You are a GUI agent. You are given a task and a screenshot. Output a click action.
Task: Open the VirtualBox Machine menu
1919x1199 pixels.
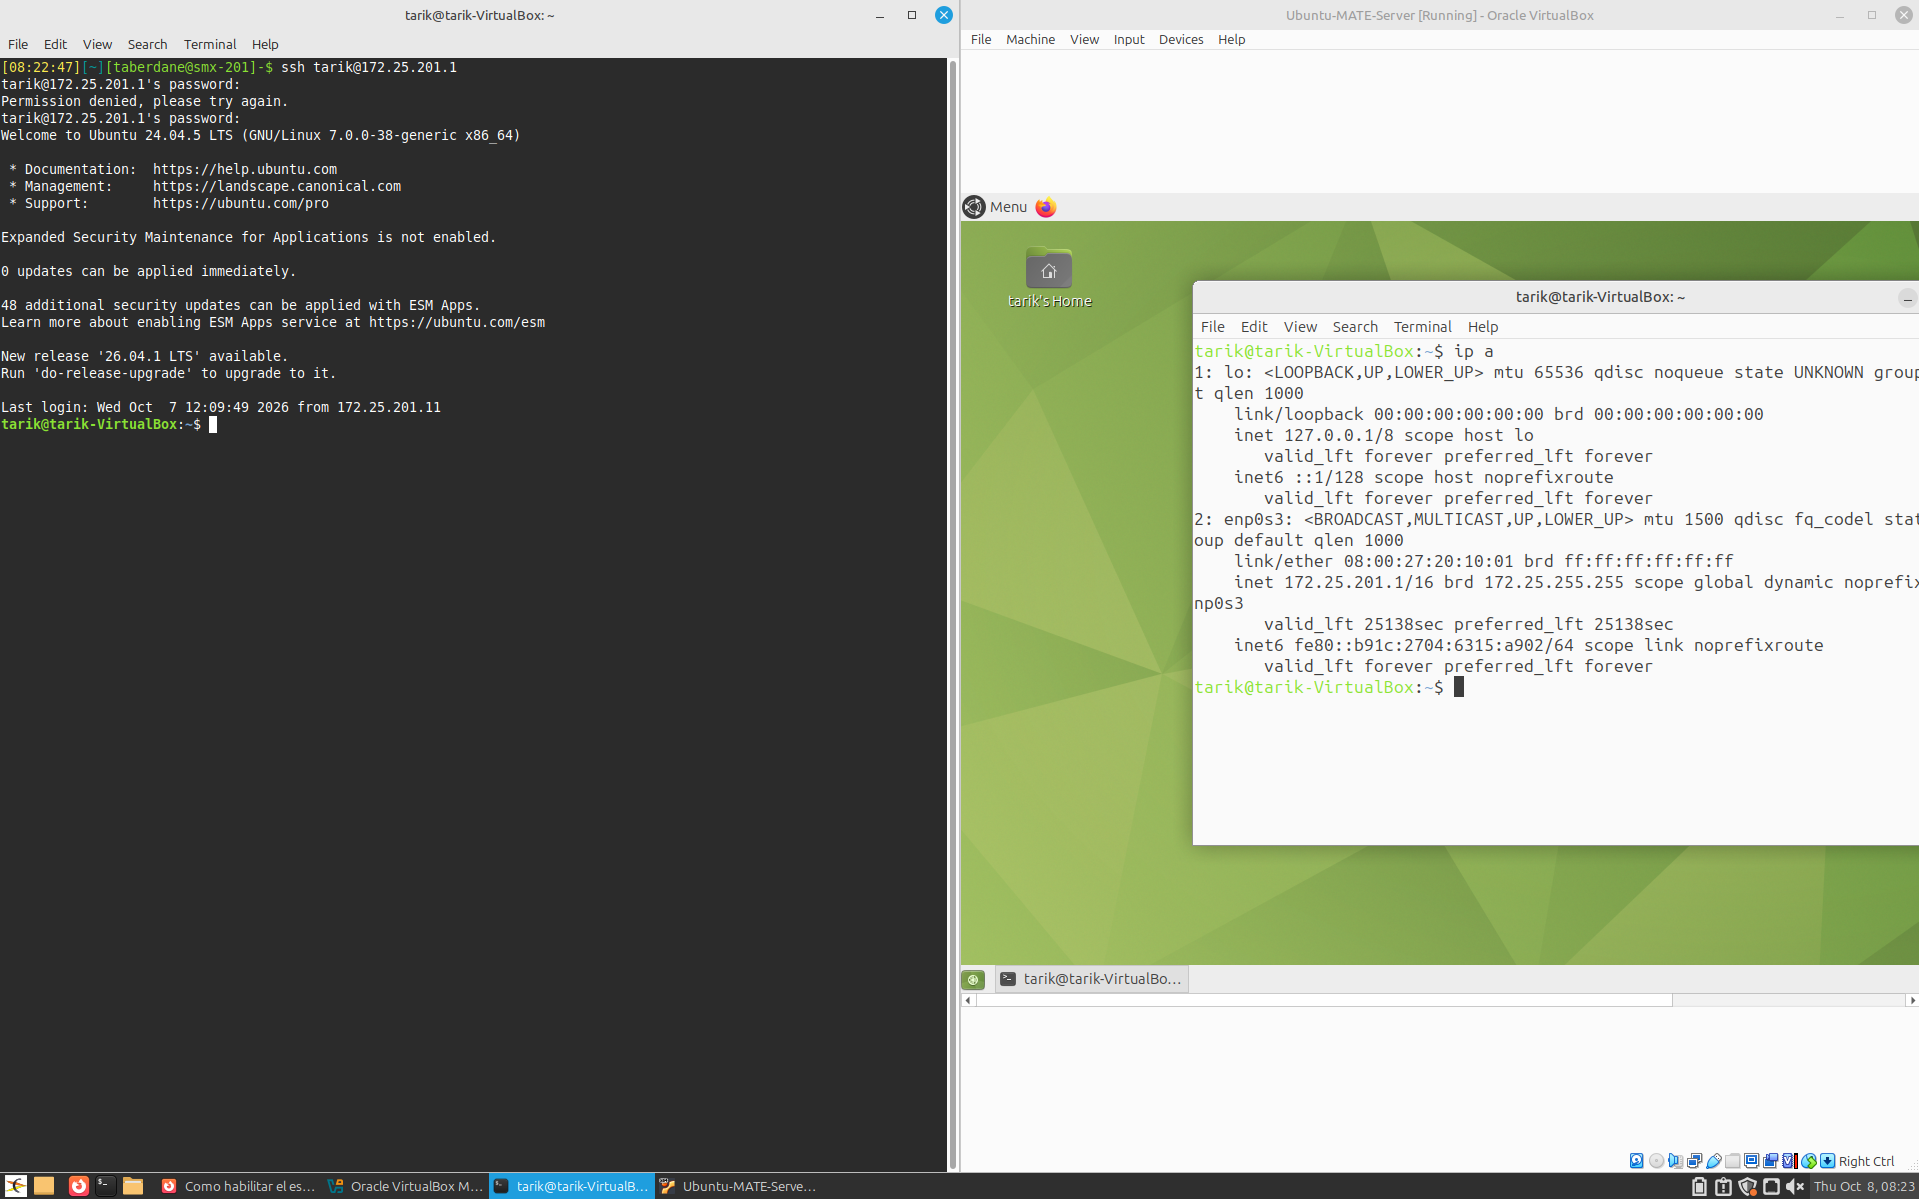tap(1030, 39)
